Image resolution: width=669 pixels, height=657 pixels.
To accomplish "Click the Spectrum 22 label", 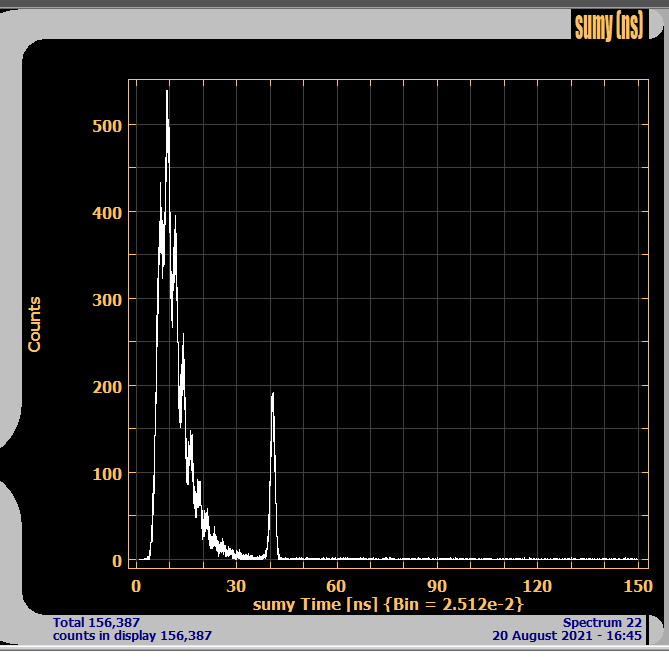I will point(602,622).
